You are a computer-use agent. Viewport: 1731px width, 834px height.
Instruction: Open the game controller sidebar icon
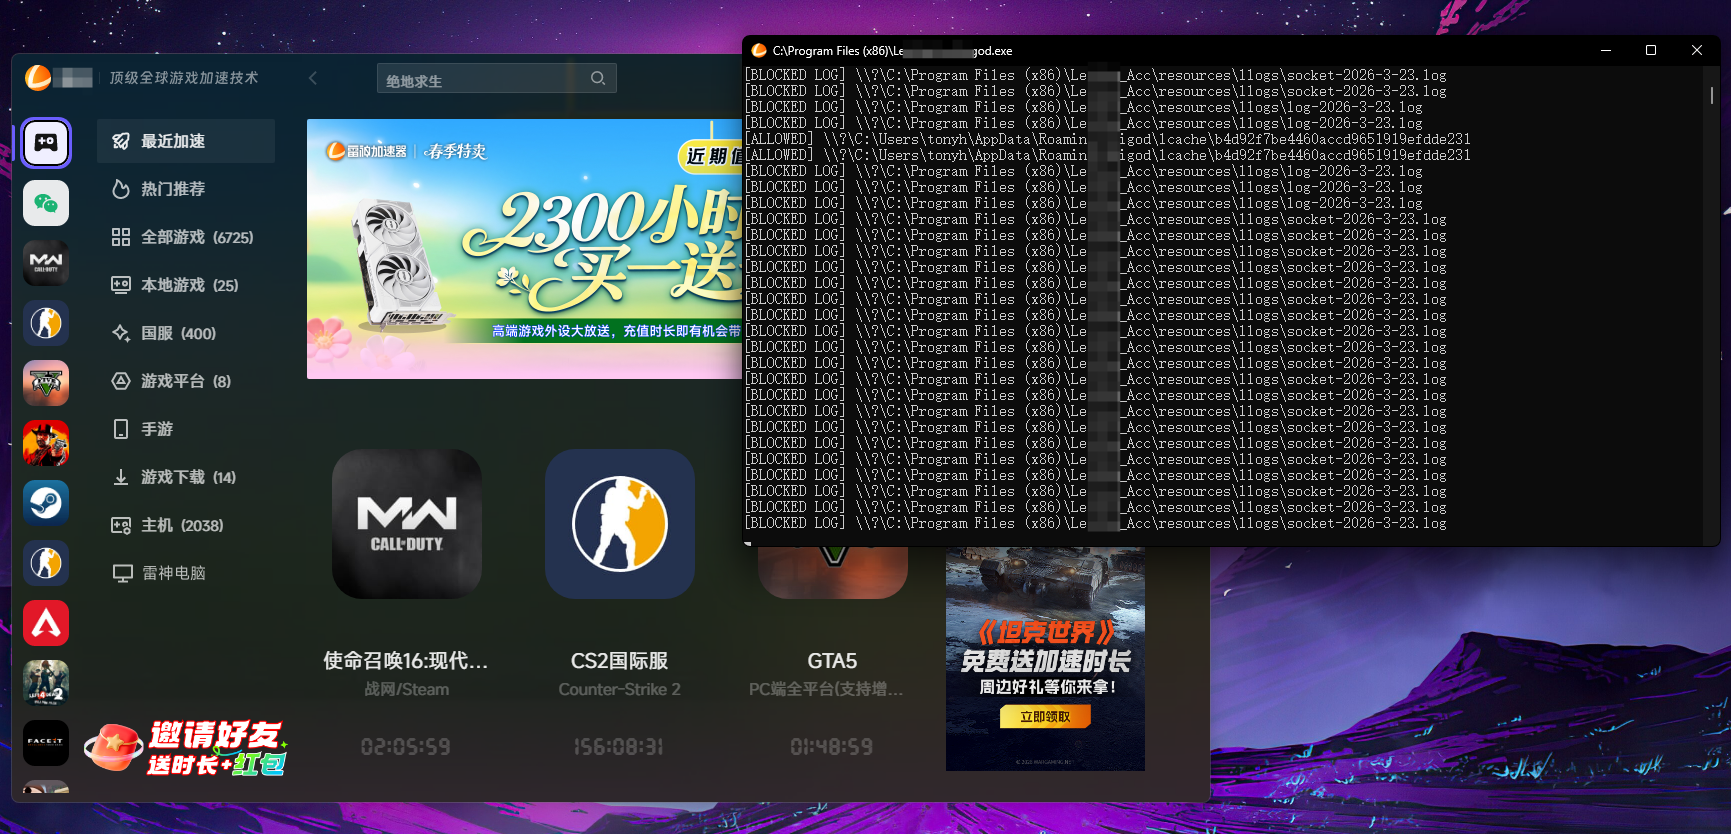[x=46, y=143]
